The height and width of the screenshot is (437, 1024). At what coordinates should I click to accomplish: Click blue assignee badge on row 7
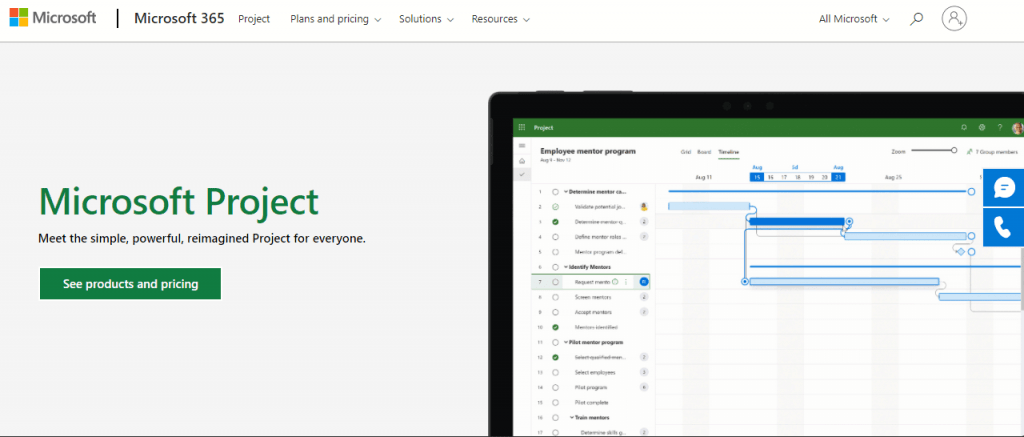644,282
